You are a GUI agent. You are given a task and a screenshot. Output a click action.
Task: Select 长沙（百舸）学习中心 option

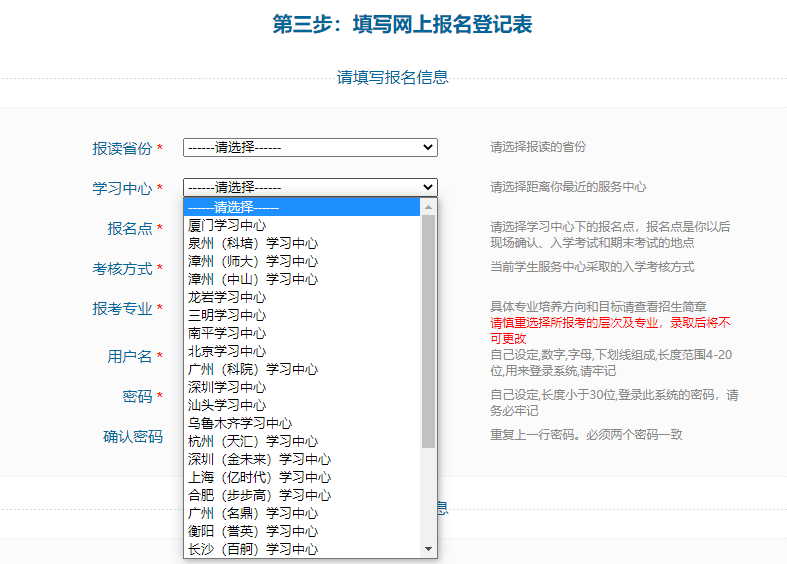coord(302,549)
